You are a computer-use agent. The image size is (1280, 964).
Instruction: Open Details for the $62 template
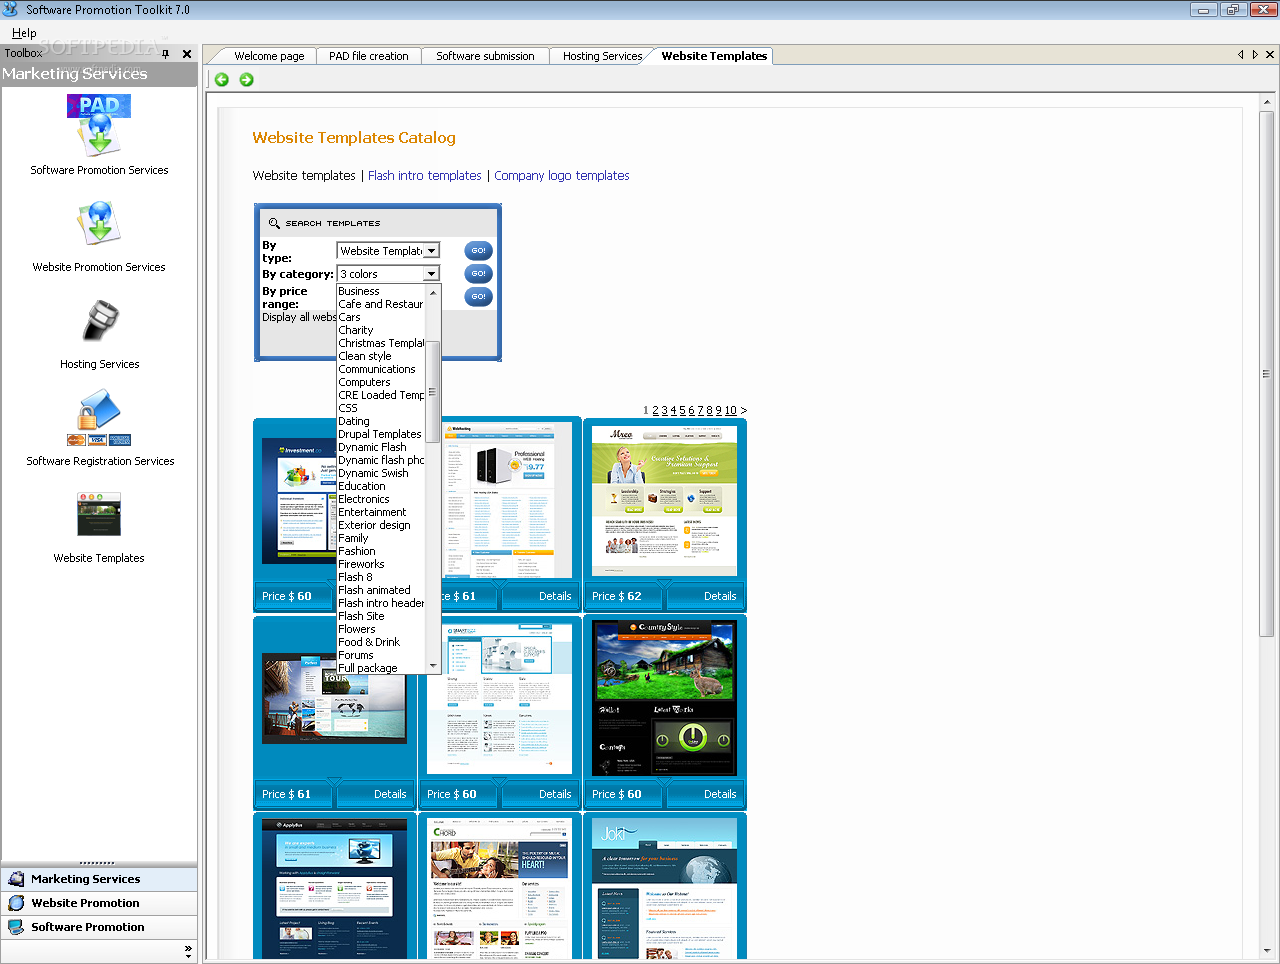[x=720, y=596]
